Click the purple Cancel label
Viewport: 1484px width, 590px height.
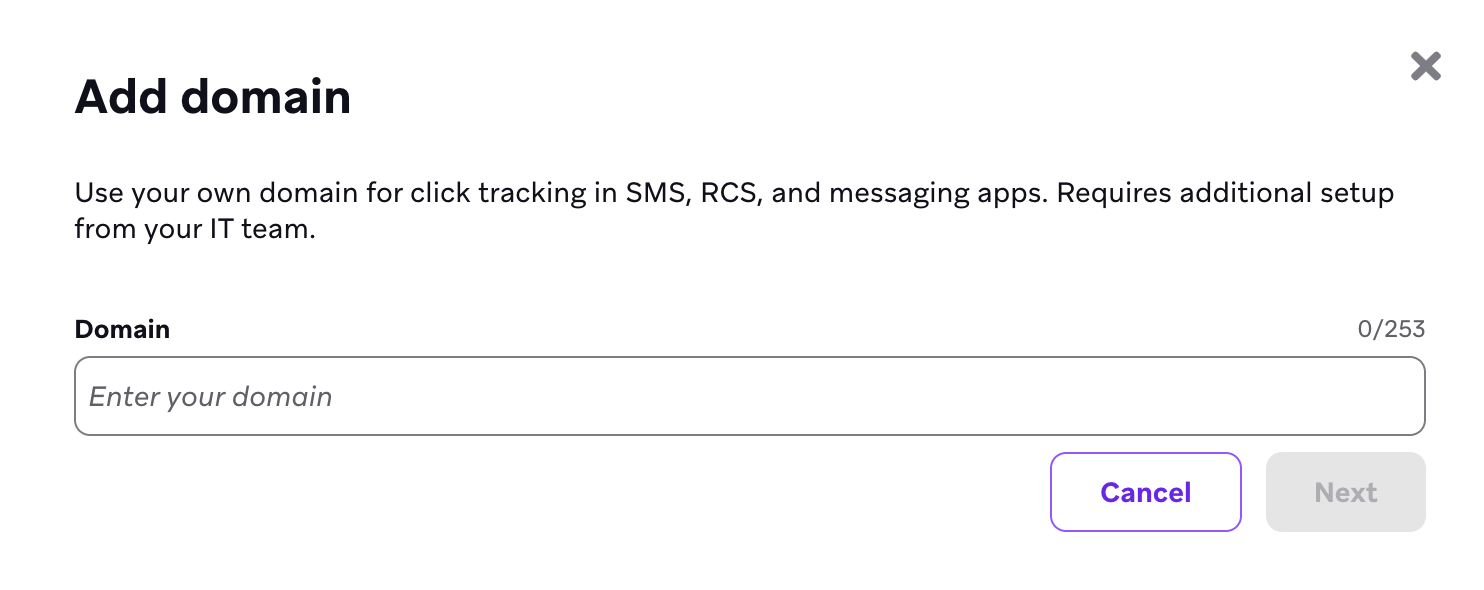pyautogui.click(x=1145, y=492)
